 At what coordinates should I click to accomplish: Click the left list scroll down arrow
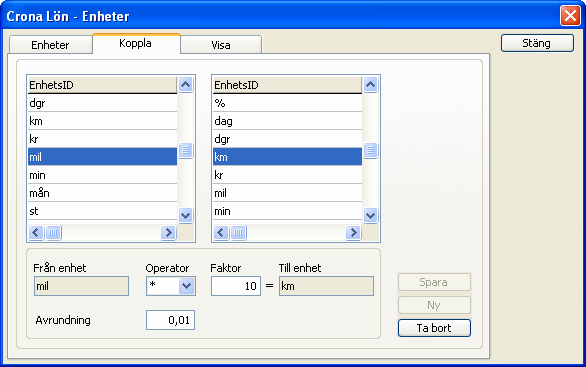click(x=185, y=215)
